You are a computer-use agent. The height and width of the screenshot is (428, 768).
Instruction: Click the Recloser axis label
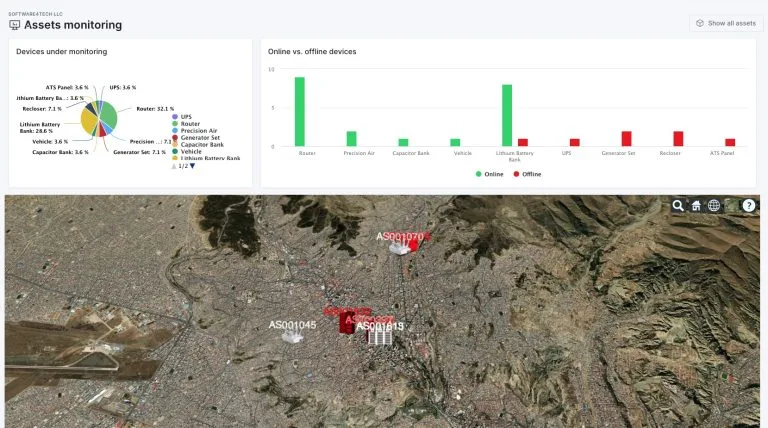click(670, 153)
